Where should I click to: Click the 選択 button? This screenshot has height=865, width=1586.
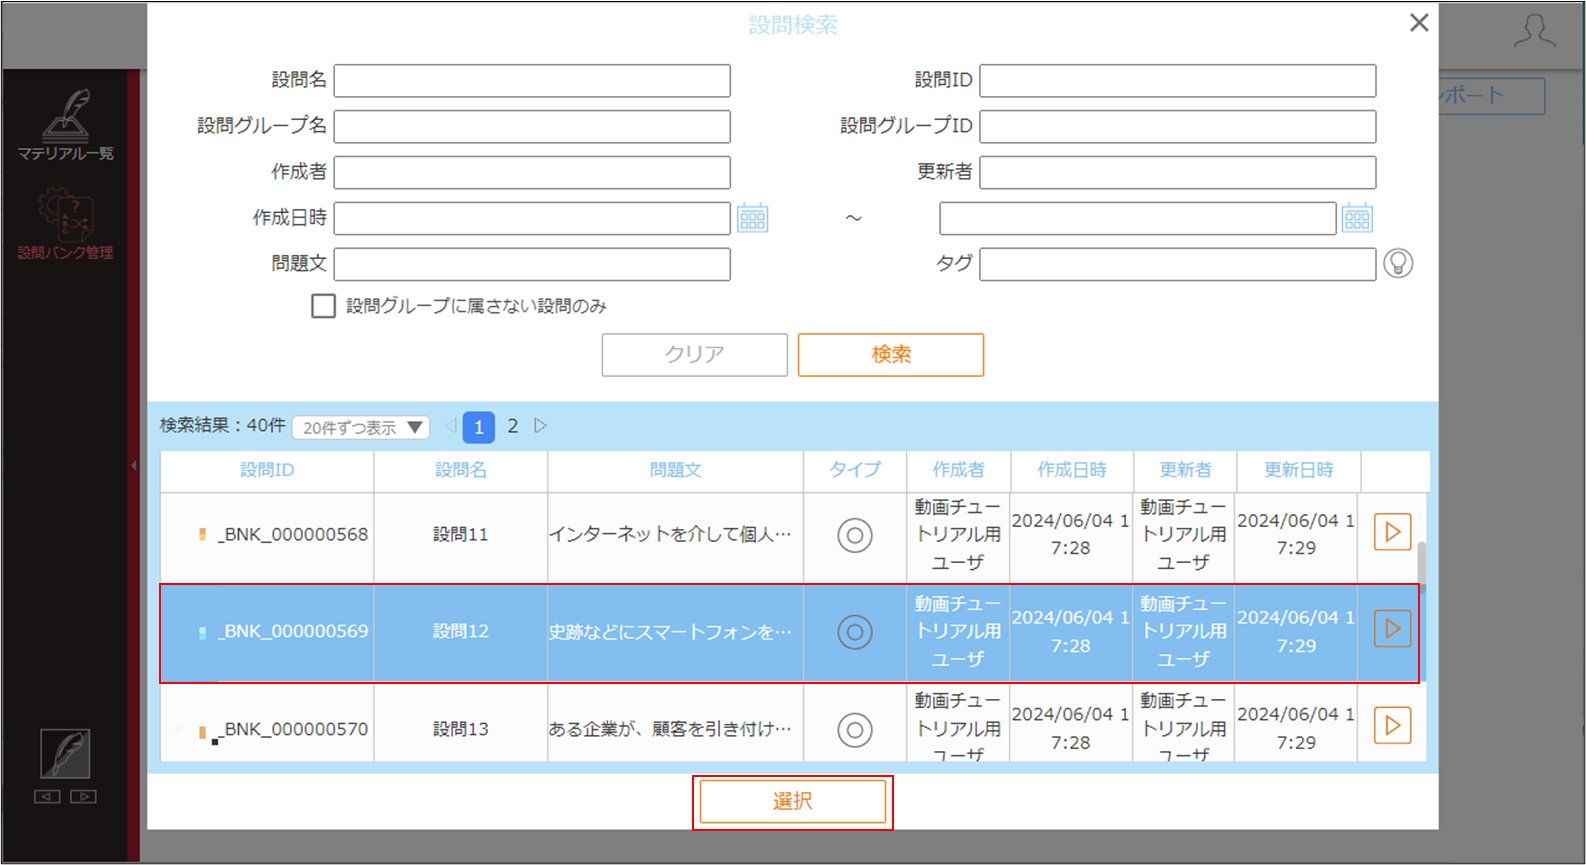(793, 802)
